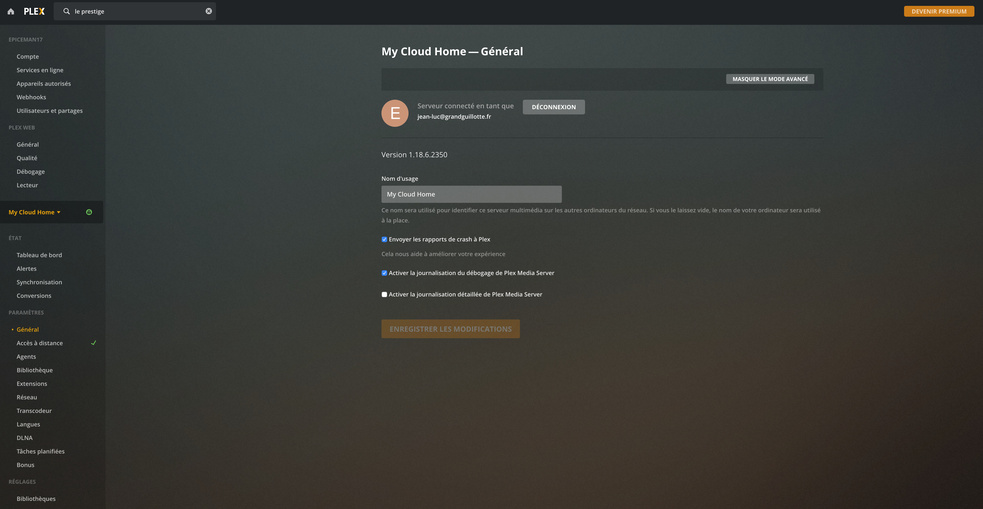Click the search magnifier icon
Image resolution: width=983 pixels, height=509 pixels.
[66, 11]
